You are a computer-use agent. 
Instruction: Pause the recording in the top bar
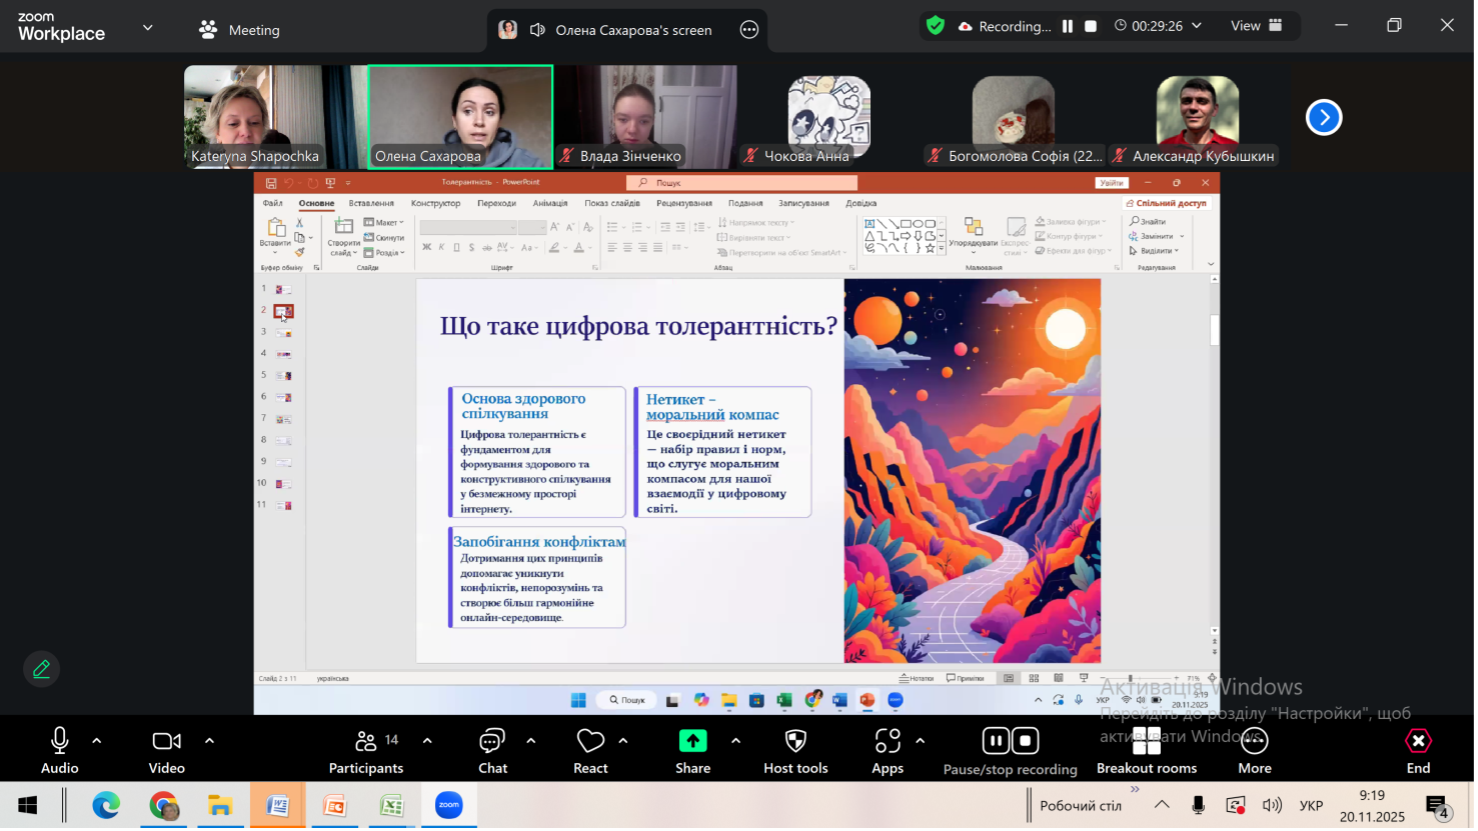(x=1067, y=27)
